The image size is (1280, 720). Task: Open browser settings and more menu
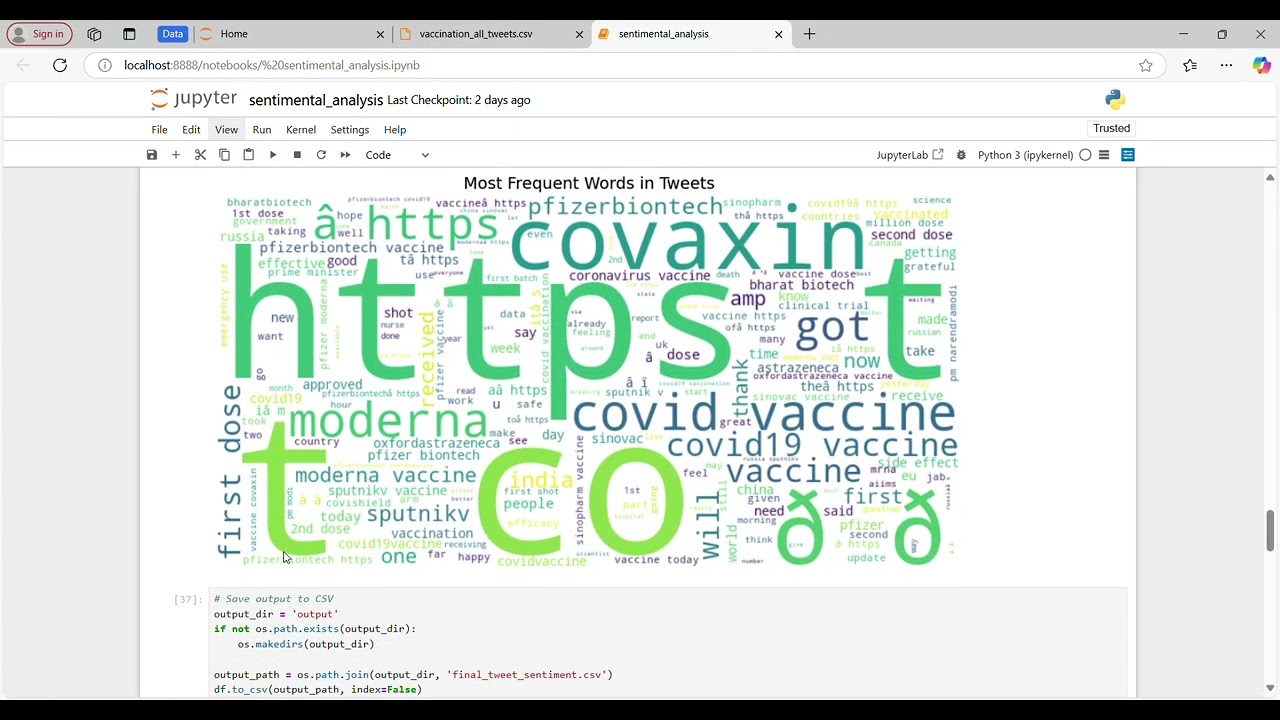point(1226,65)
